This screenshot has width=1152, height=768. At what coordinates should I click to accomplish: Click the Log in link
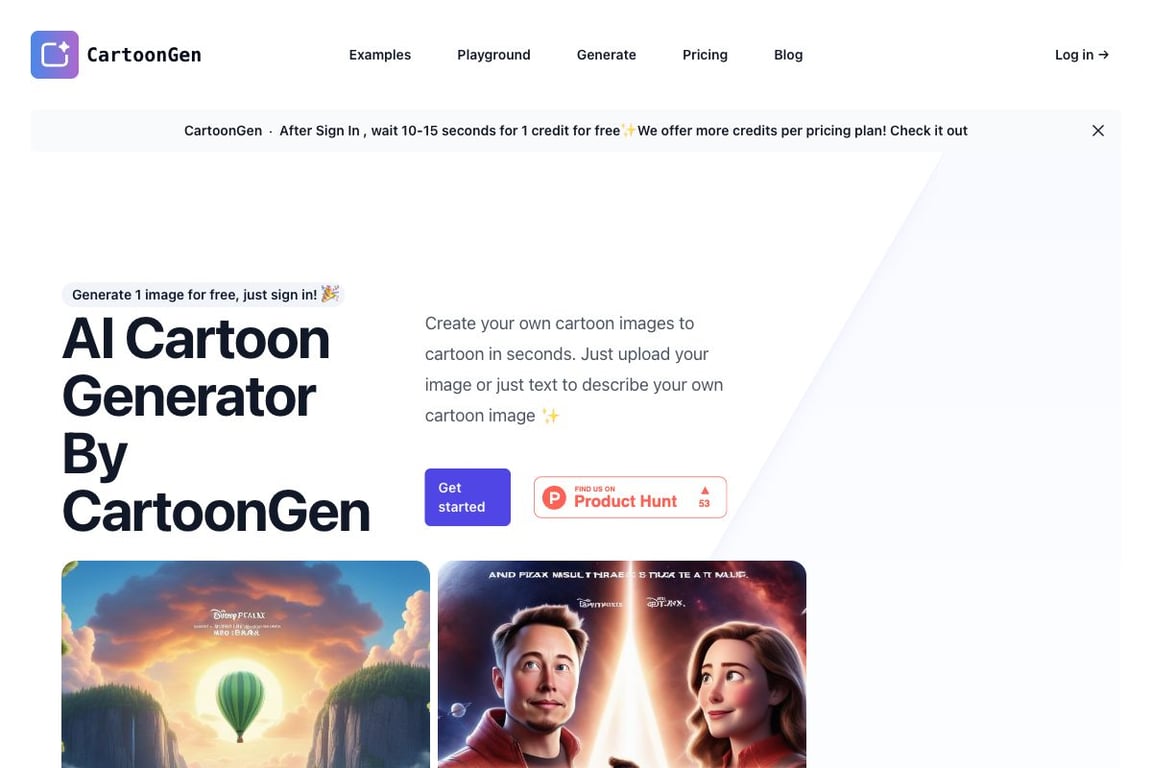click(x=1081, y=55)
